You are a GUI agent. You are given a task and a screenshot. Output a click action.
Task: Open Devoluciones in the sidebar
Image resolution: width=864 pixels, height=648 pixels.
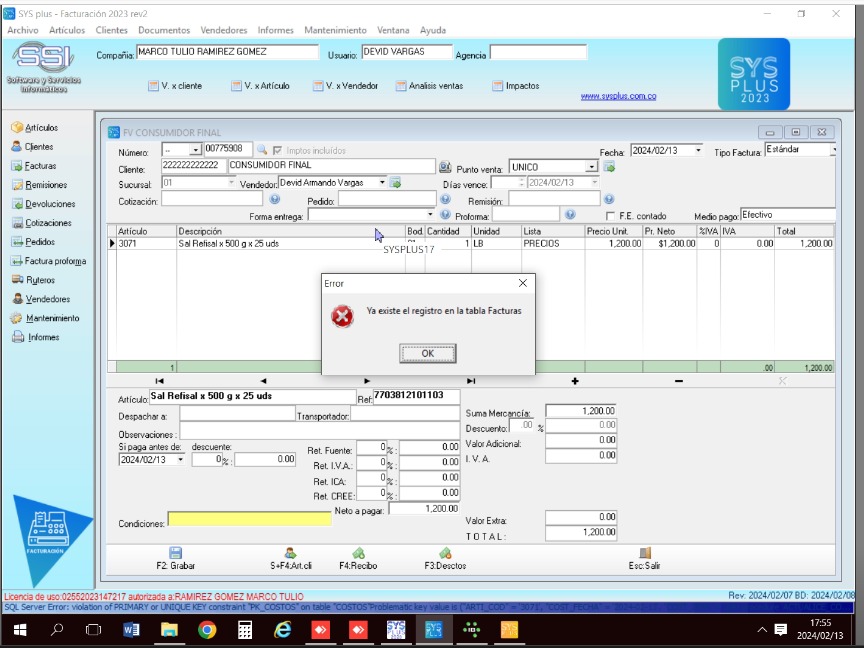pos(43,204)
